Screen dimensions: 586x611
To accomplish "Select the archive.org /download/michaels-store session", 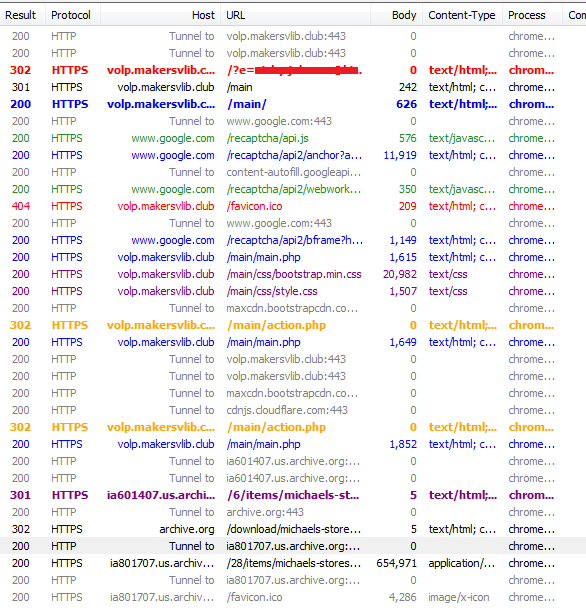I will pyautogui.click(x=293, y=529).
